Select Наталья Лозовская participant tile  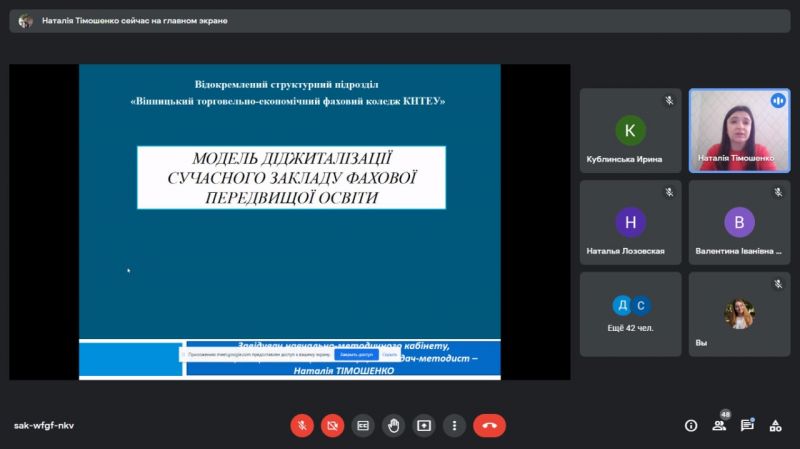[x=630, y=222]
